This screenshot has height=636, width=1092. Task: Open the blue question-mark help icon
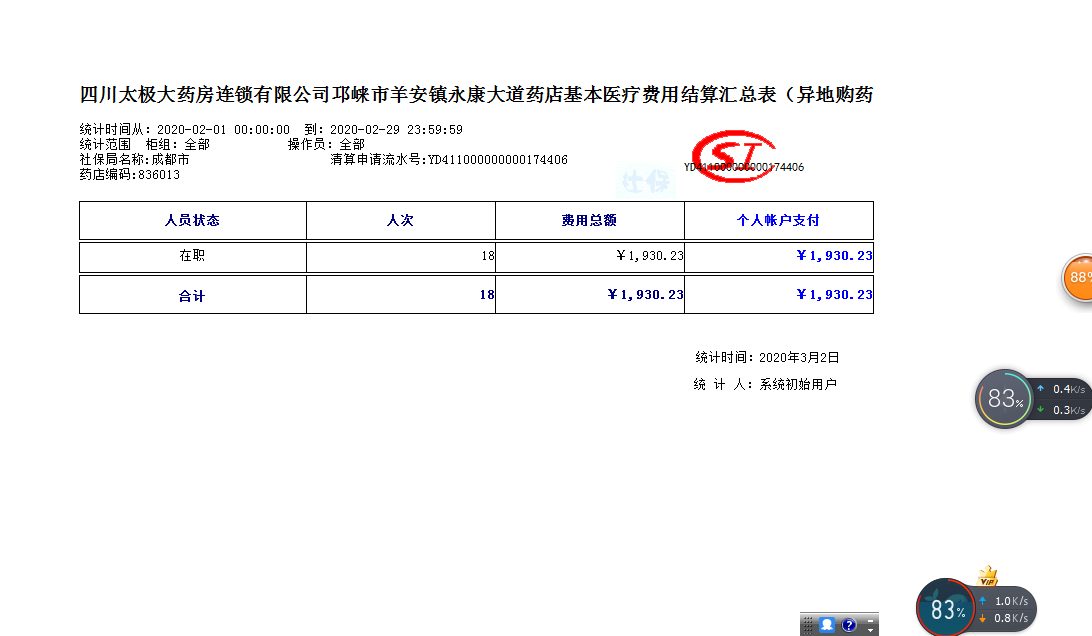click(848, 624)
